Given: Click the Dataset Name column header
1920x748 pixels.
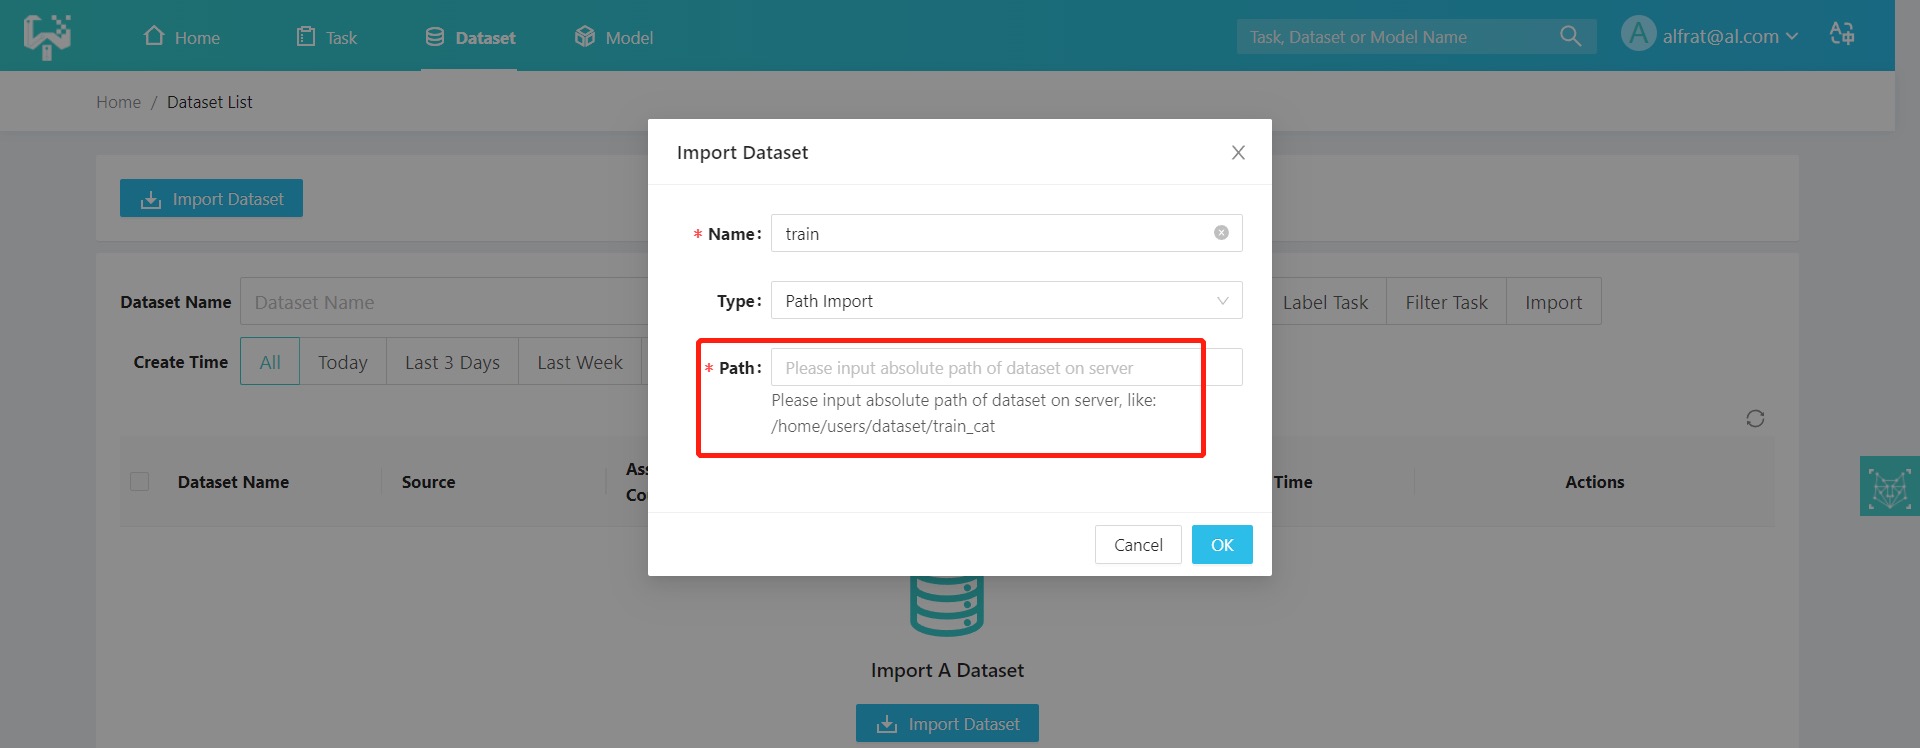Looking at the screenshot, I should (233, 482).
